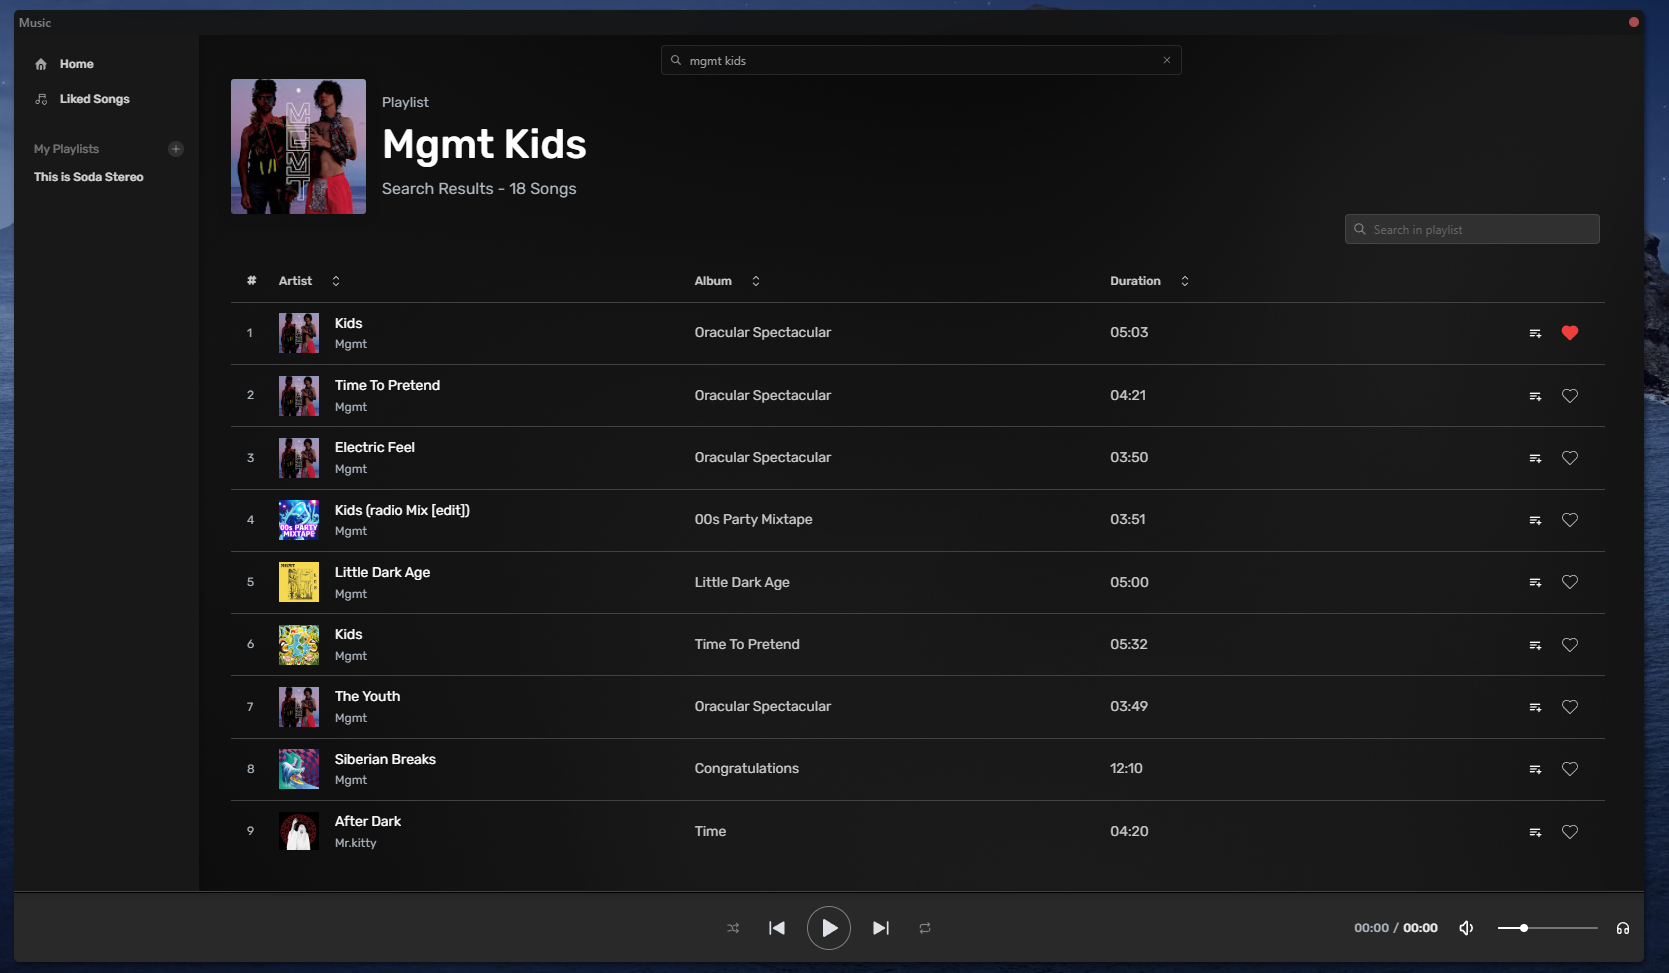Go to the previous track
1669x973 pixels.
coord(777,928)
